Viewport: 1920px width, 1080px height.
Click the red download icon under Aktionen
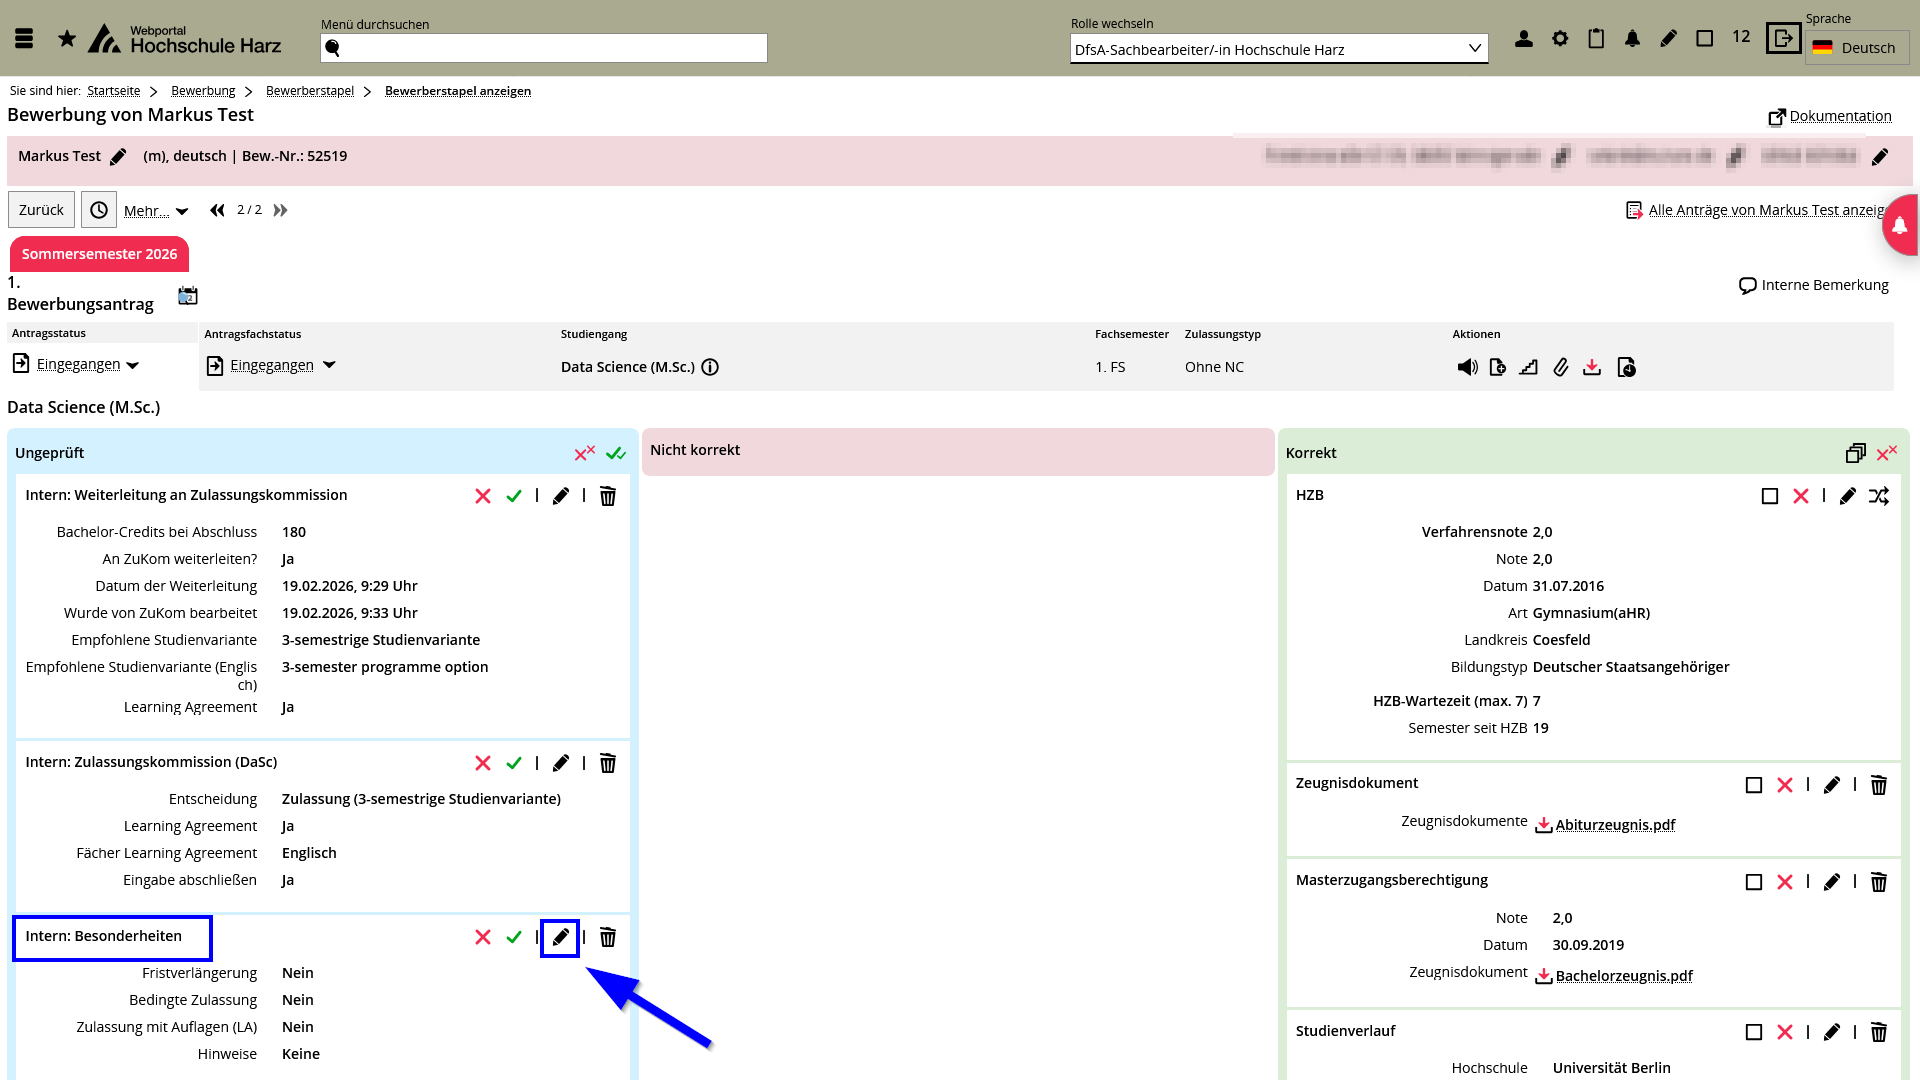(1592, 367)
